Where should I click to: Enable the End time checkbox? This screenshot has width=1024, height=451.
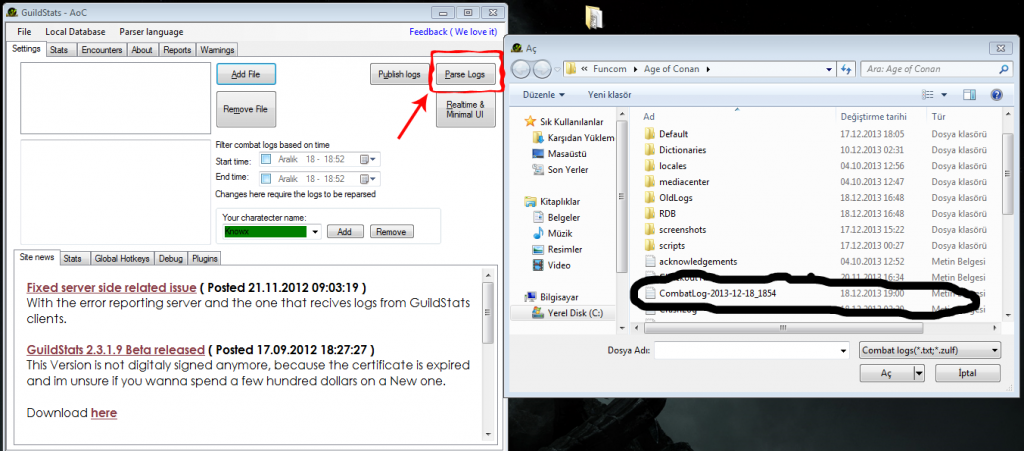click(266, 178)
